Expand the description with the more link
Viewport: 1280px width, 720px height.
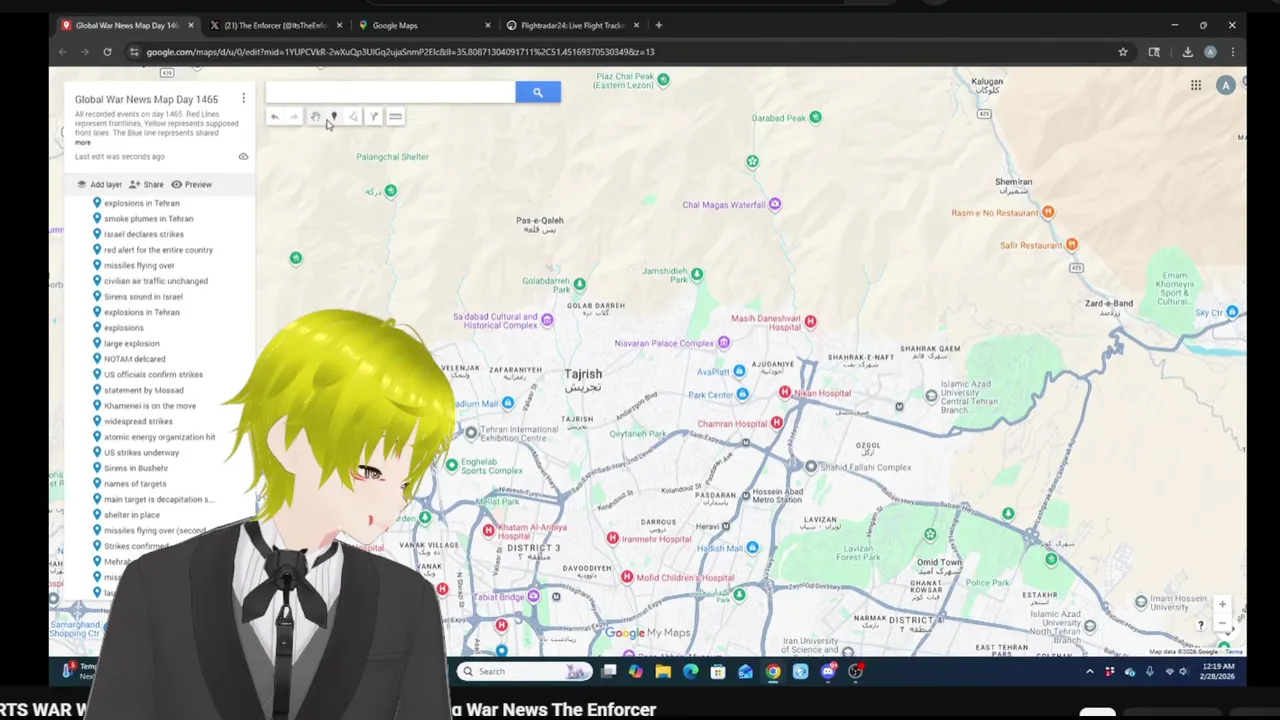[x=82, y=142]
